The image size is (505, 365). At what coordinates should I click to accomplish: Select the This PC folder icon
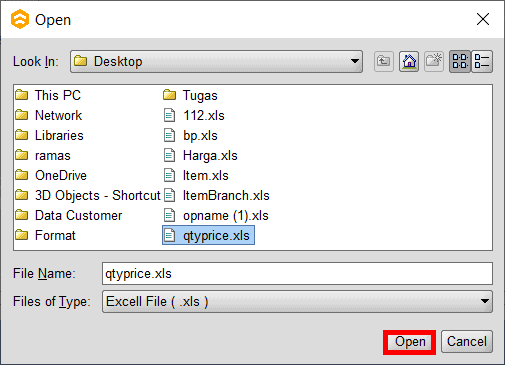22,95
